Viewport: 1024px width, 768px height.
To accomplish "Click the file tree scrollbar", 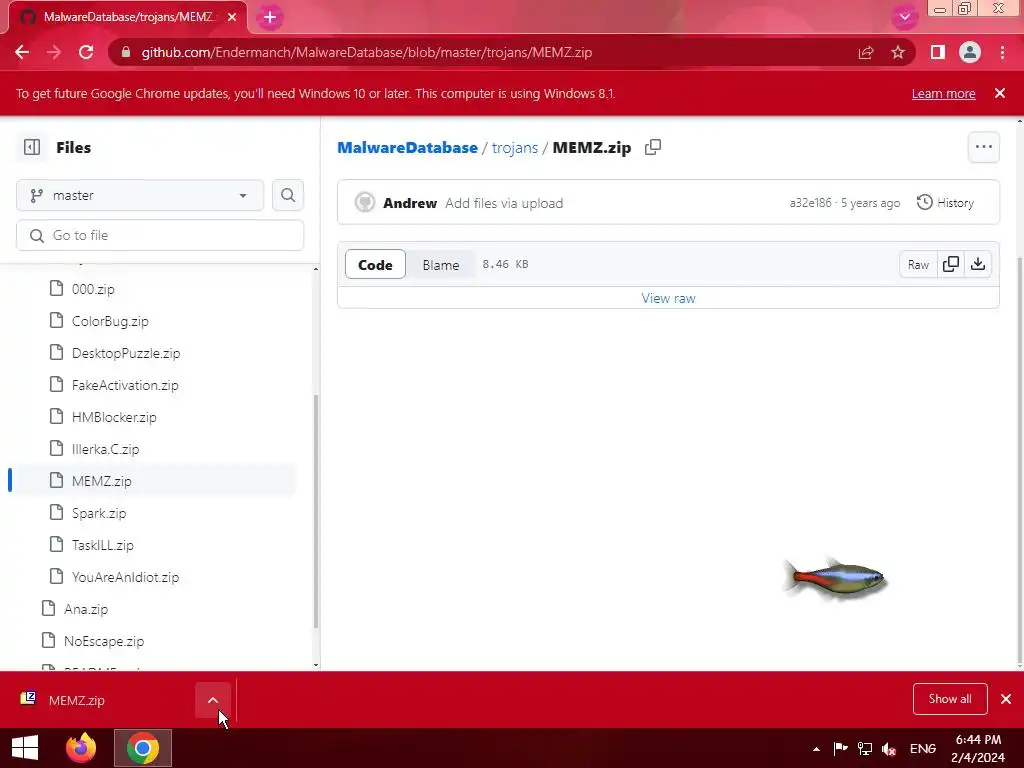I will (316, 509).
